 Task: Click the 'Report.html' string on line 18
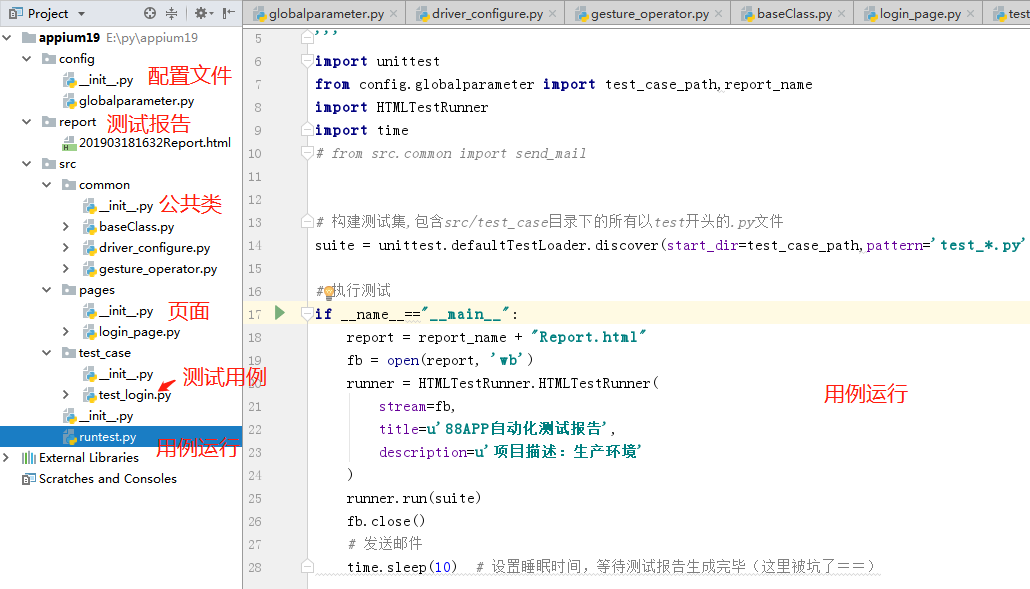589,337
